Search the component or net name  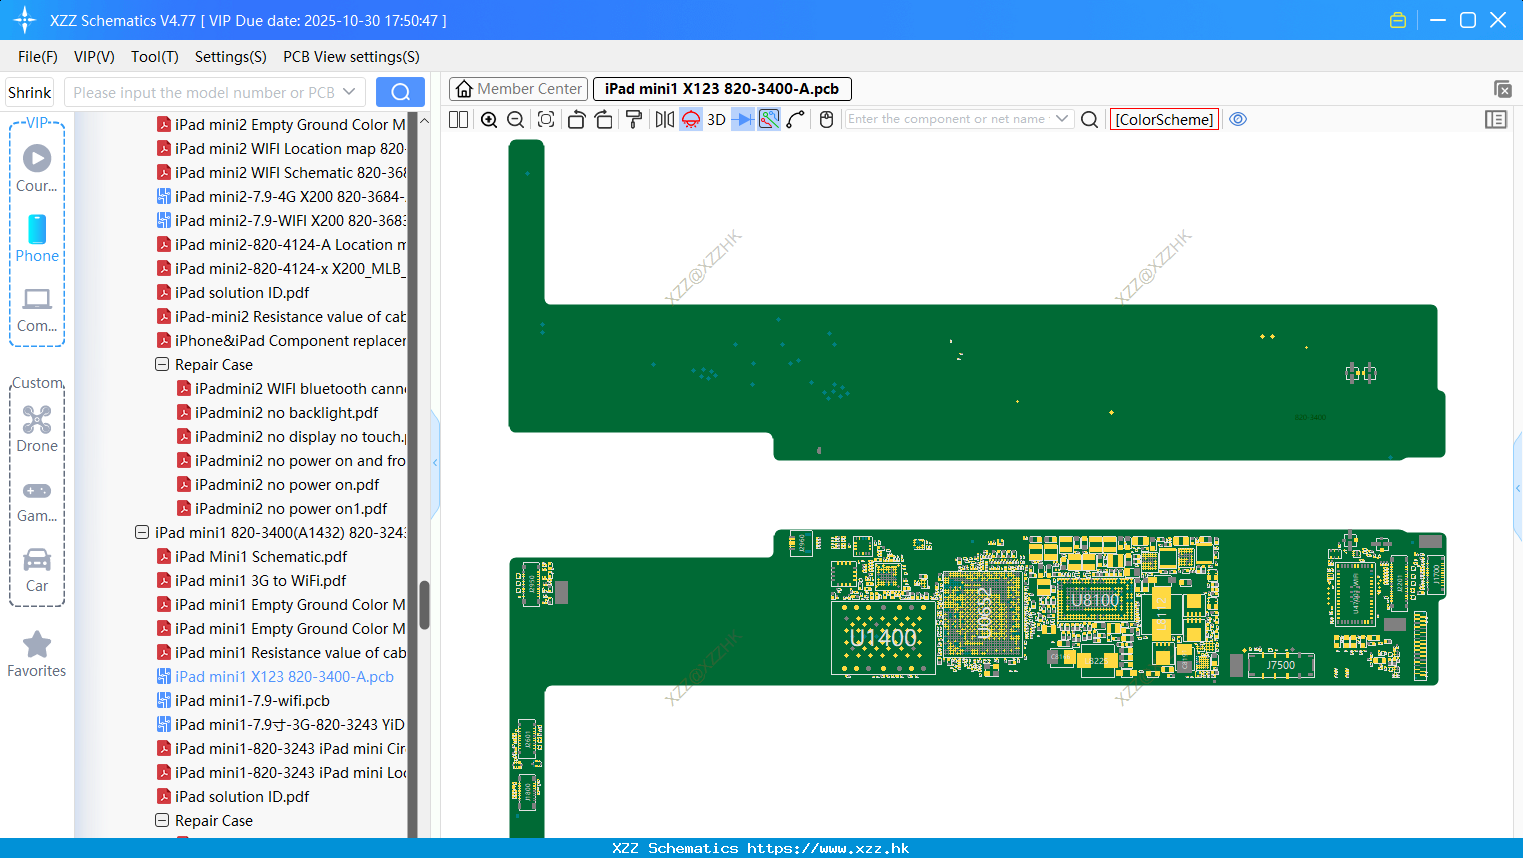(1090, 120)
